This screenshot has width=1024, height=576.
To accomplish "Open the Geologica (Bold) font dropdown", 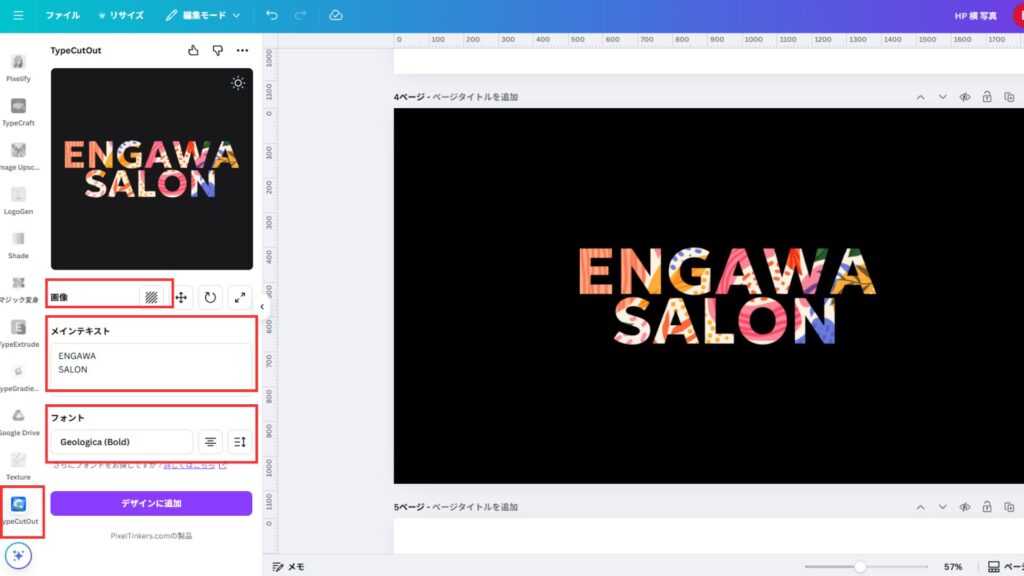I will pos(121,442).
